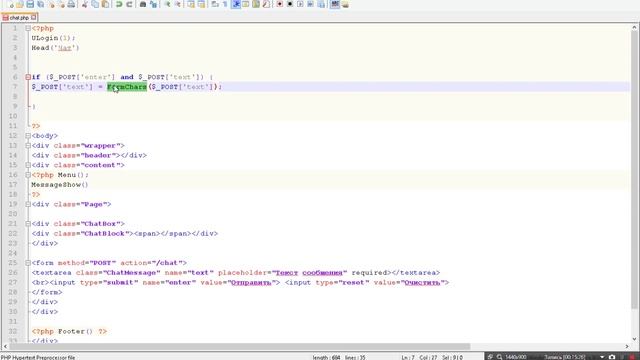Open Find dialog via binoculars icon
640x360 pixels.
[x=143, y=4]
